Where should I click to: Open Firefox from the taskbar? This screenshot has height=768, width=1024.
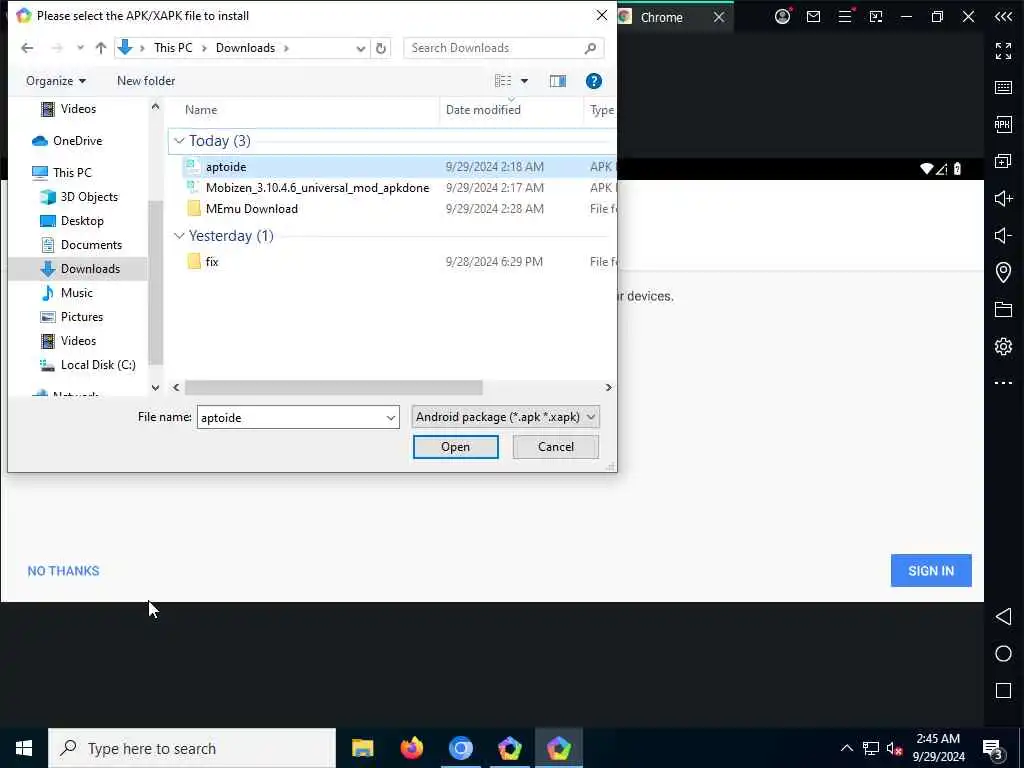(x=411, y=748)
